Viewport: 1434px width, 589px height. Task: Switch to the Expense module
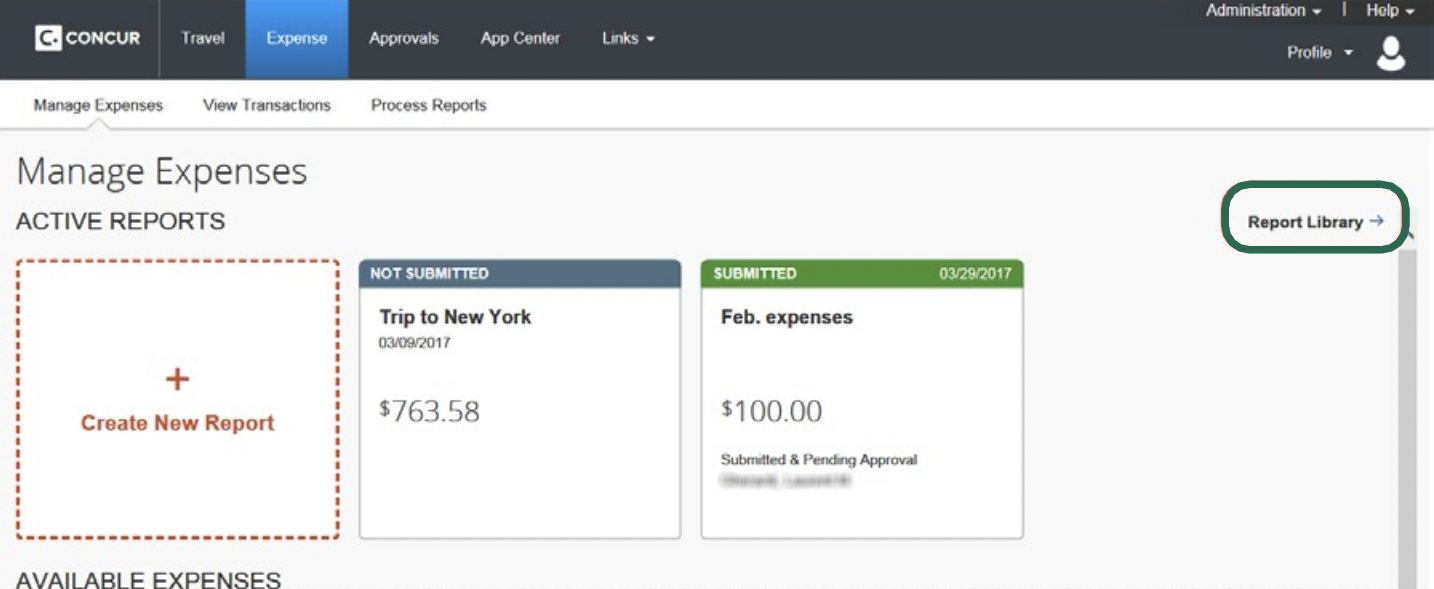pos(296,38)
